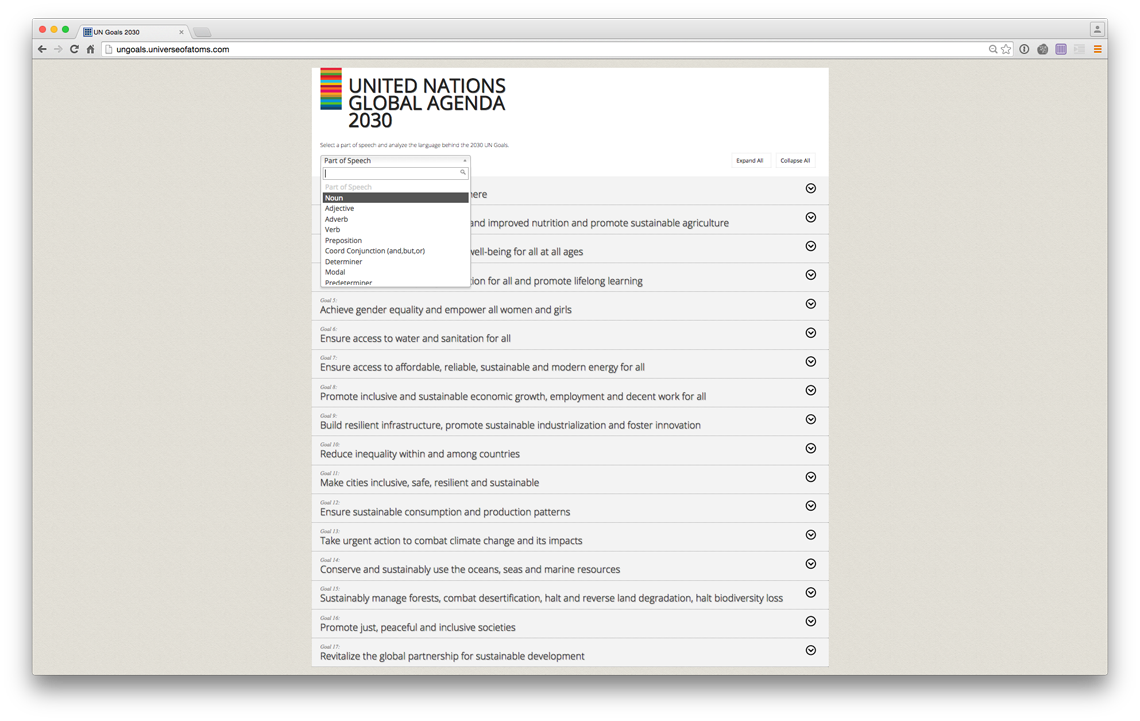This screenshot has height=721, width=1140.
Task: Reload the page with the refresh icon
Action: [x=74, y=49]
